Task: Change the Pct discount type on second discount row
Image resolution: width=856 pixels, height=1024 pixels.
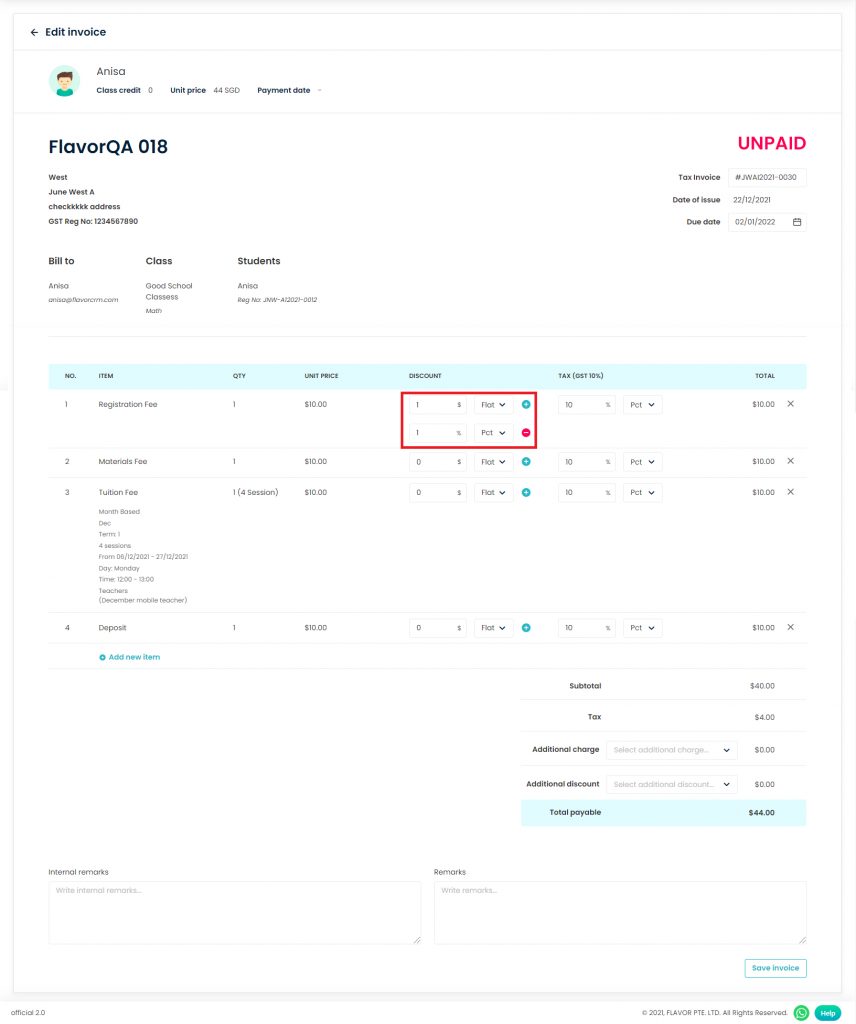Action: [493, 432]
